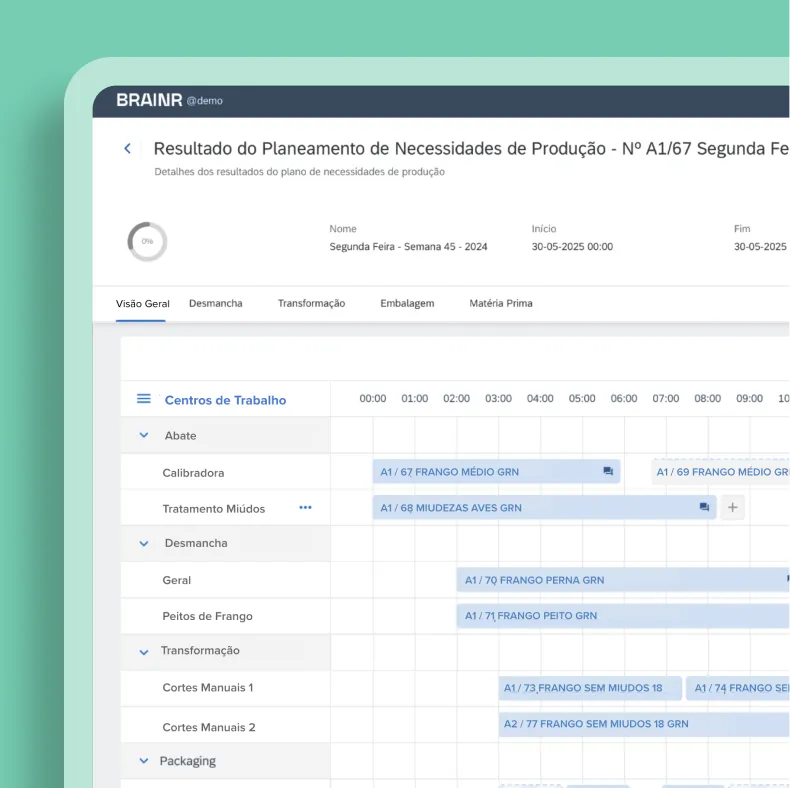
Task: Click the Abate group label
Action: (x=180, y=436)
